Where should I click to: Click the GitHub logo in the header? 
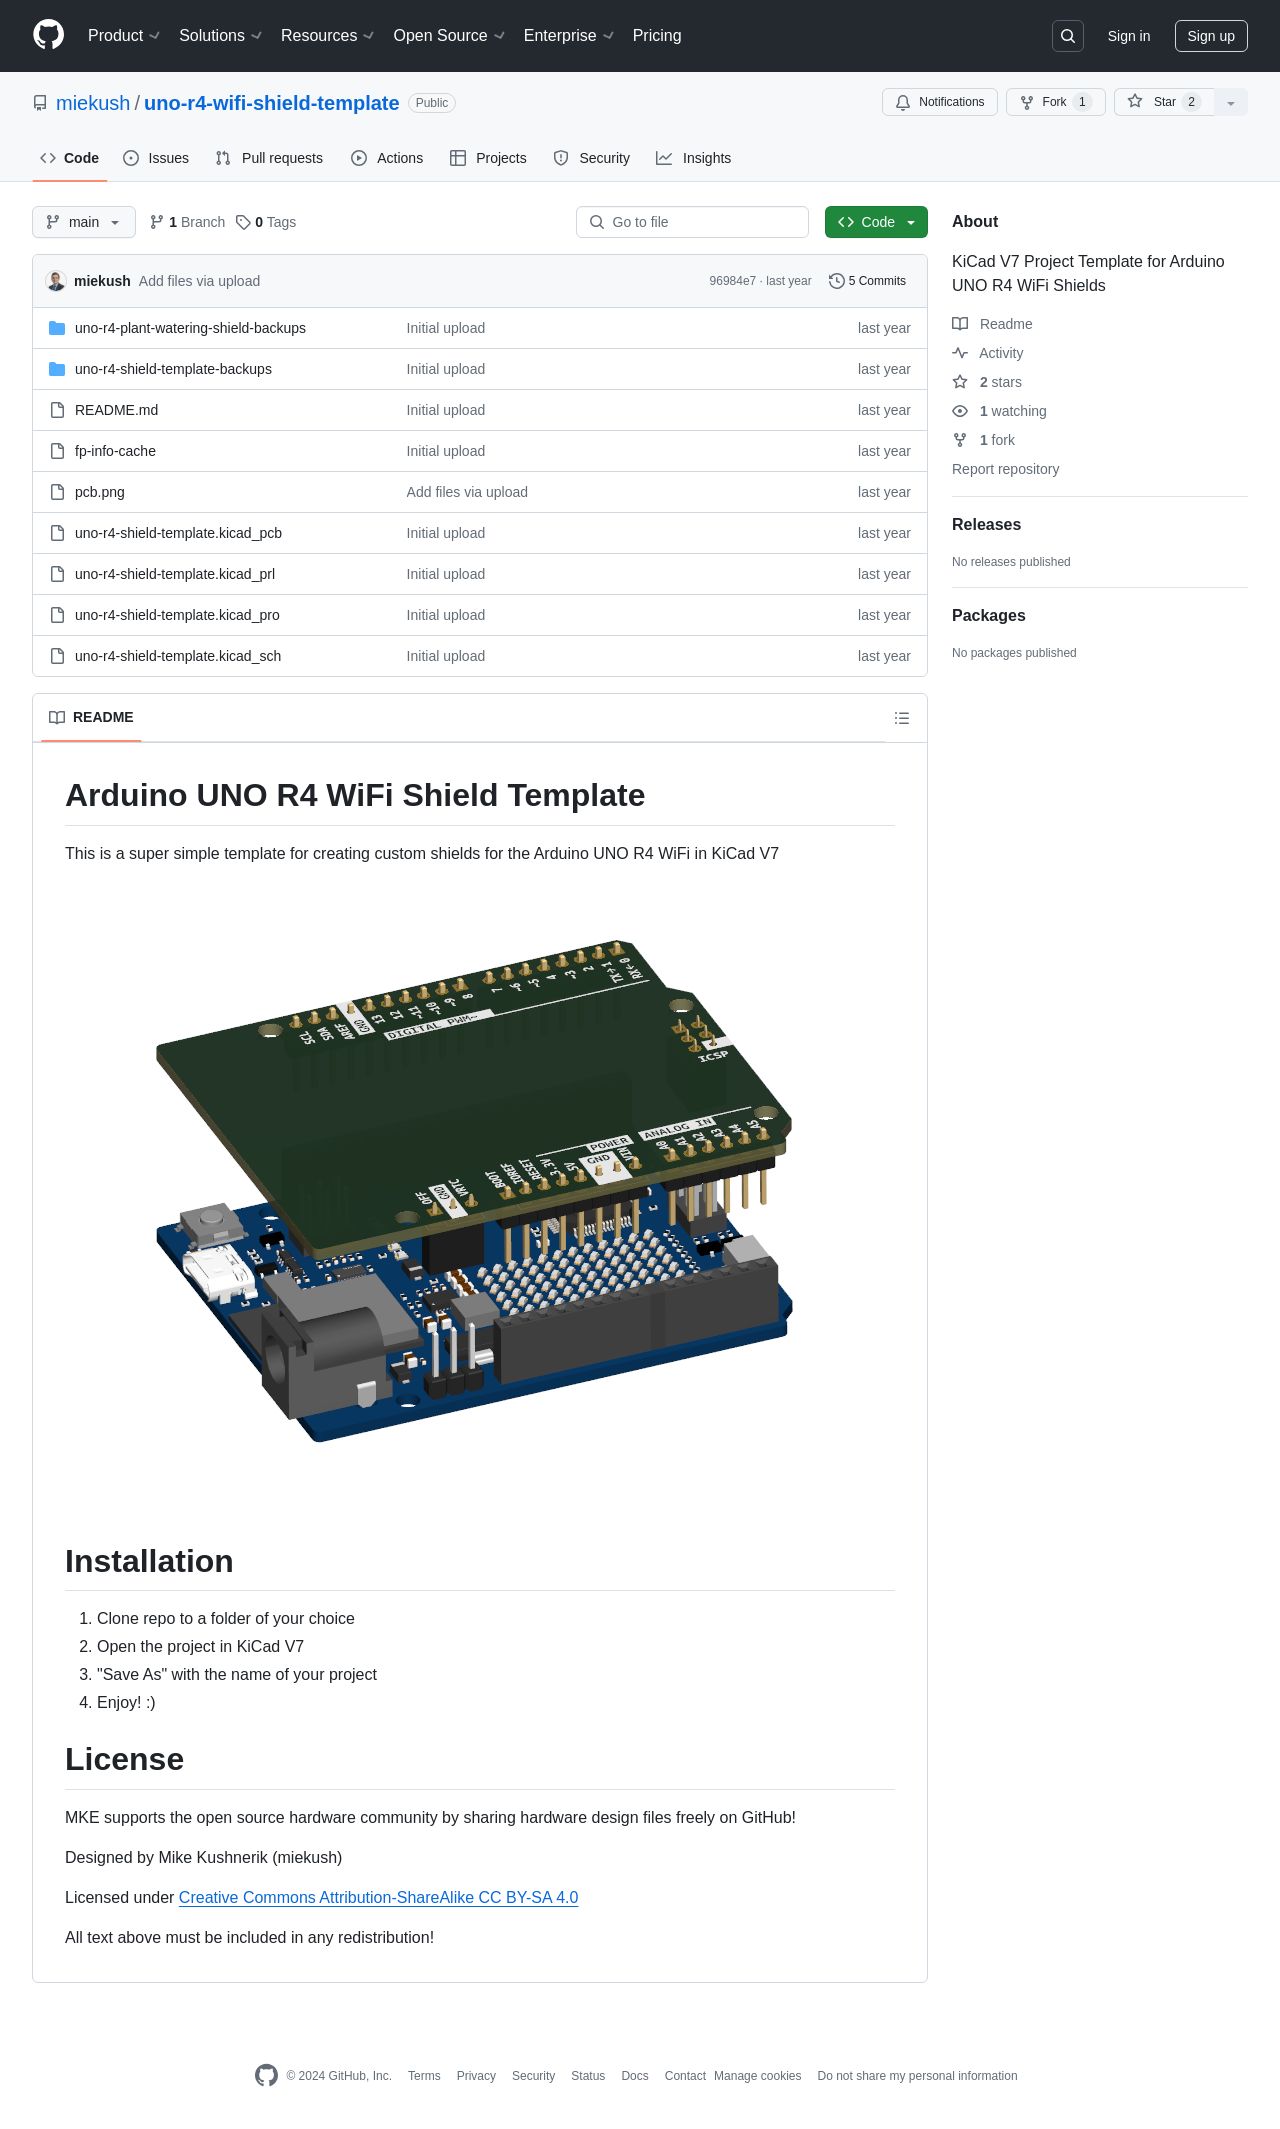click(48, 35)
